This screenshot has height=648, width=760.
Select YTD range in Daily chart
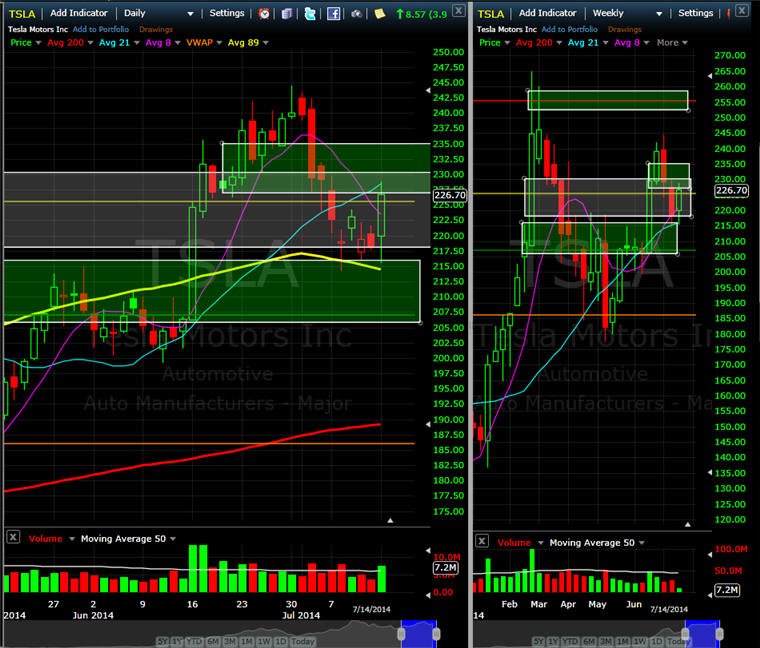[194, 642]
